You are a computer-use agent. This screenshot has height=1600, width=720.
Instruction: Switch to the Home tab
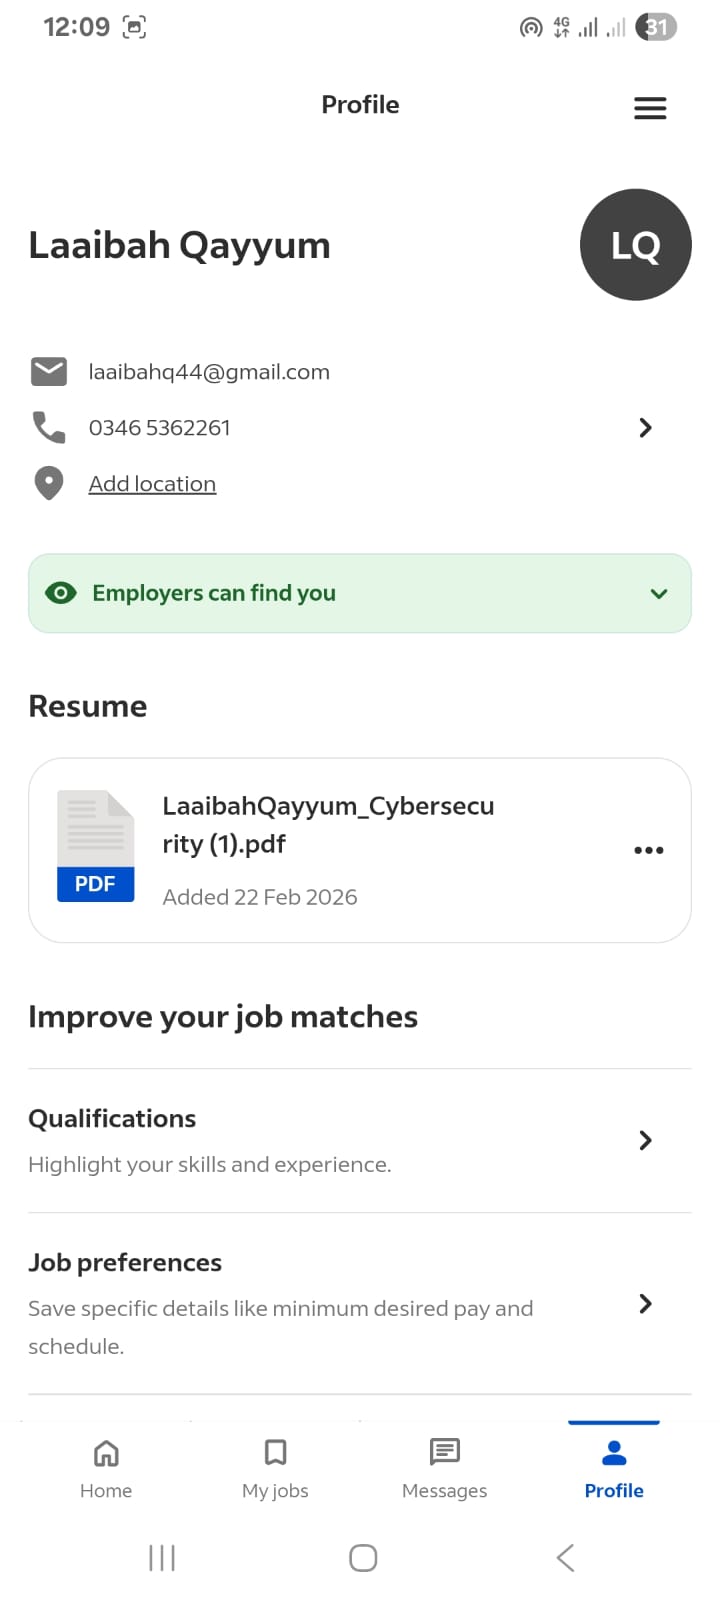pos(106,1468)
